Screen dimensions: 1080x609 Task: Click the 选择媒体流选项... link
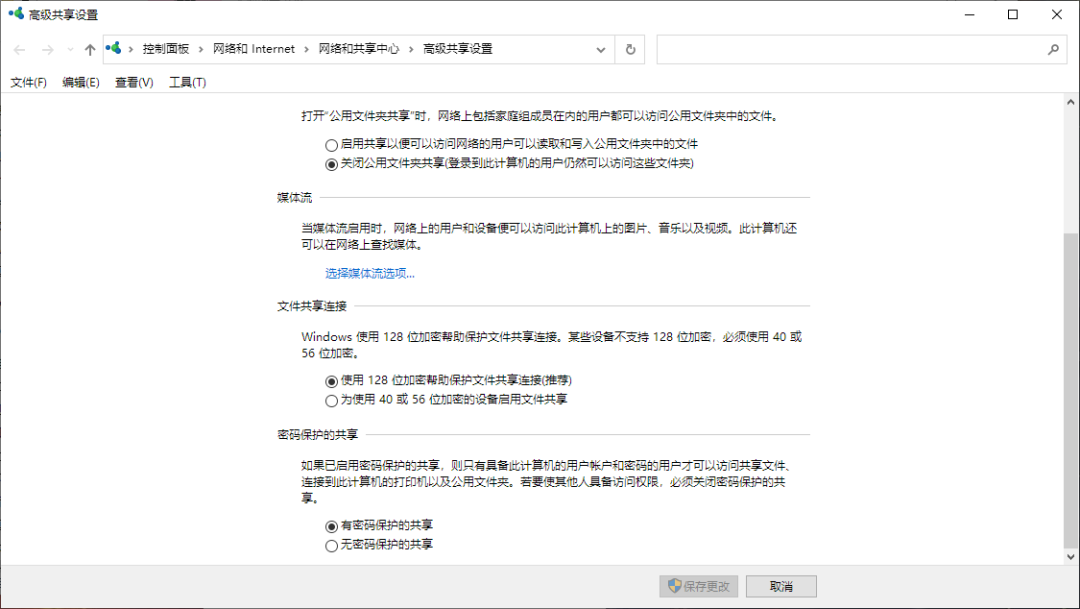369,273
